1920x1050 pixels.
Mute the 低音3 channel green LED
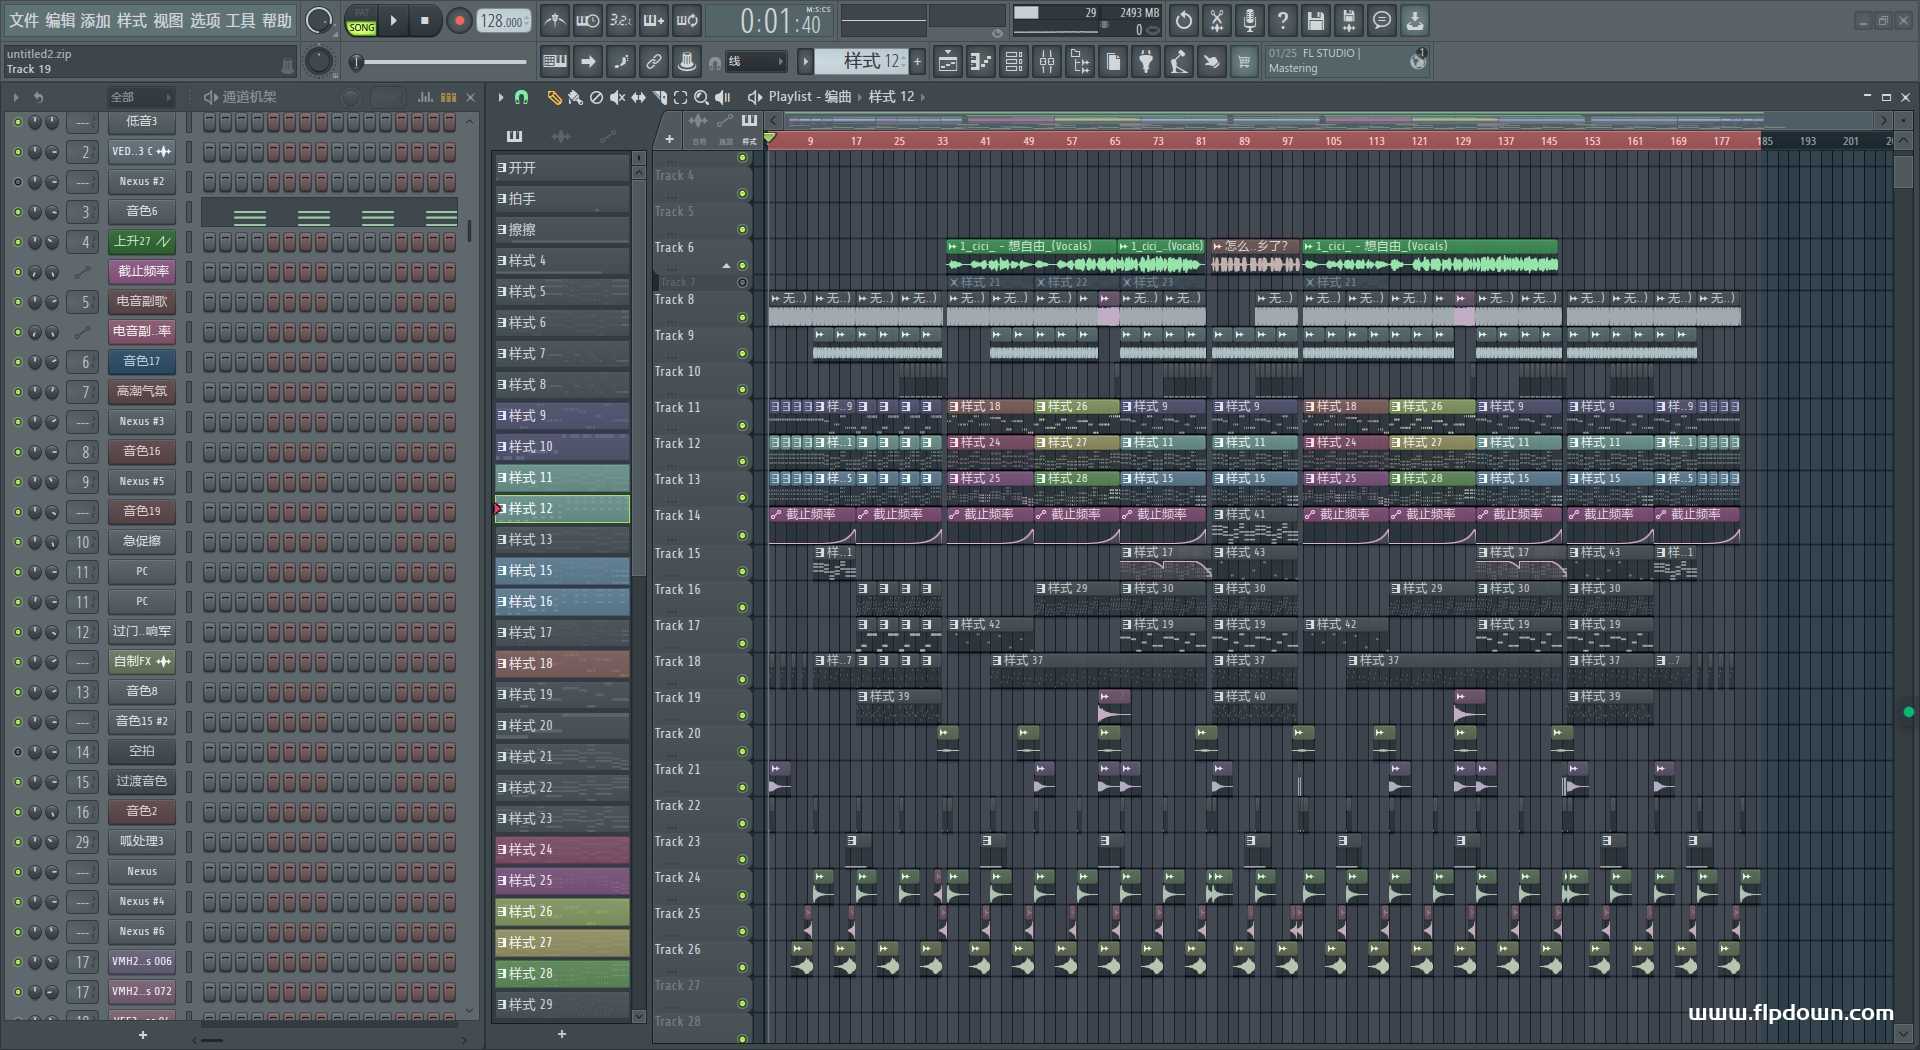click(17, 122)
